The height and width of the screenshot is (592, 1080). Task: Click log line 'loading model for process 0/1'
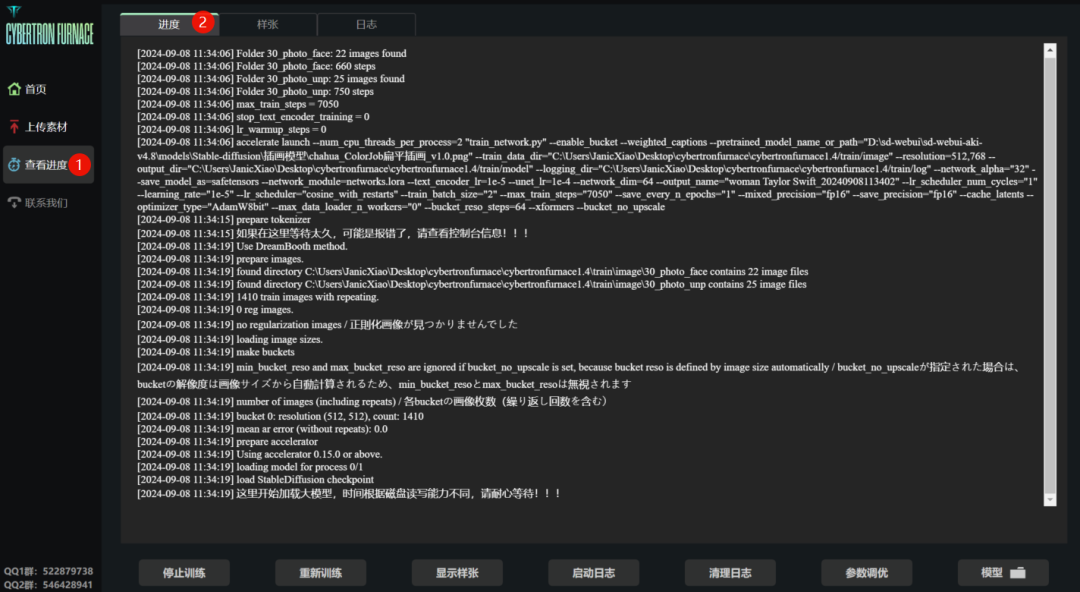click(x=250, y=467)
